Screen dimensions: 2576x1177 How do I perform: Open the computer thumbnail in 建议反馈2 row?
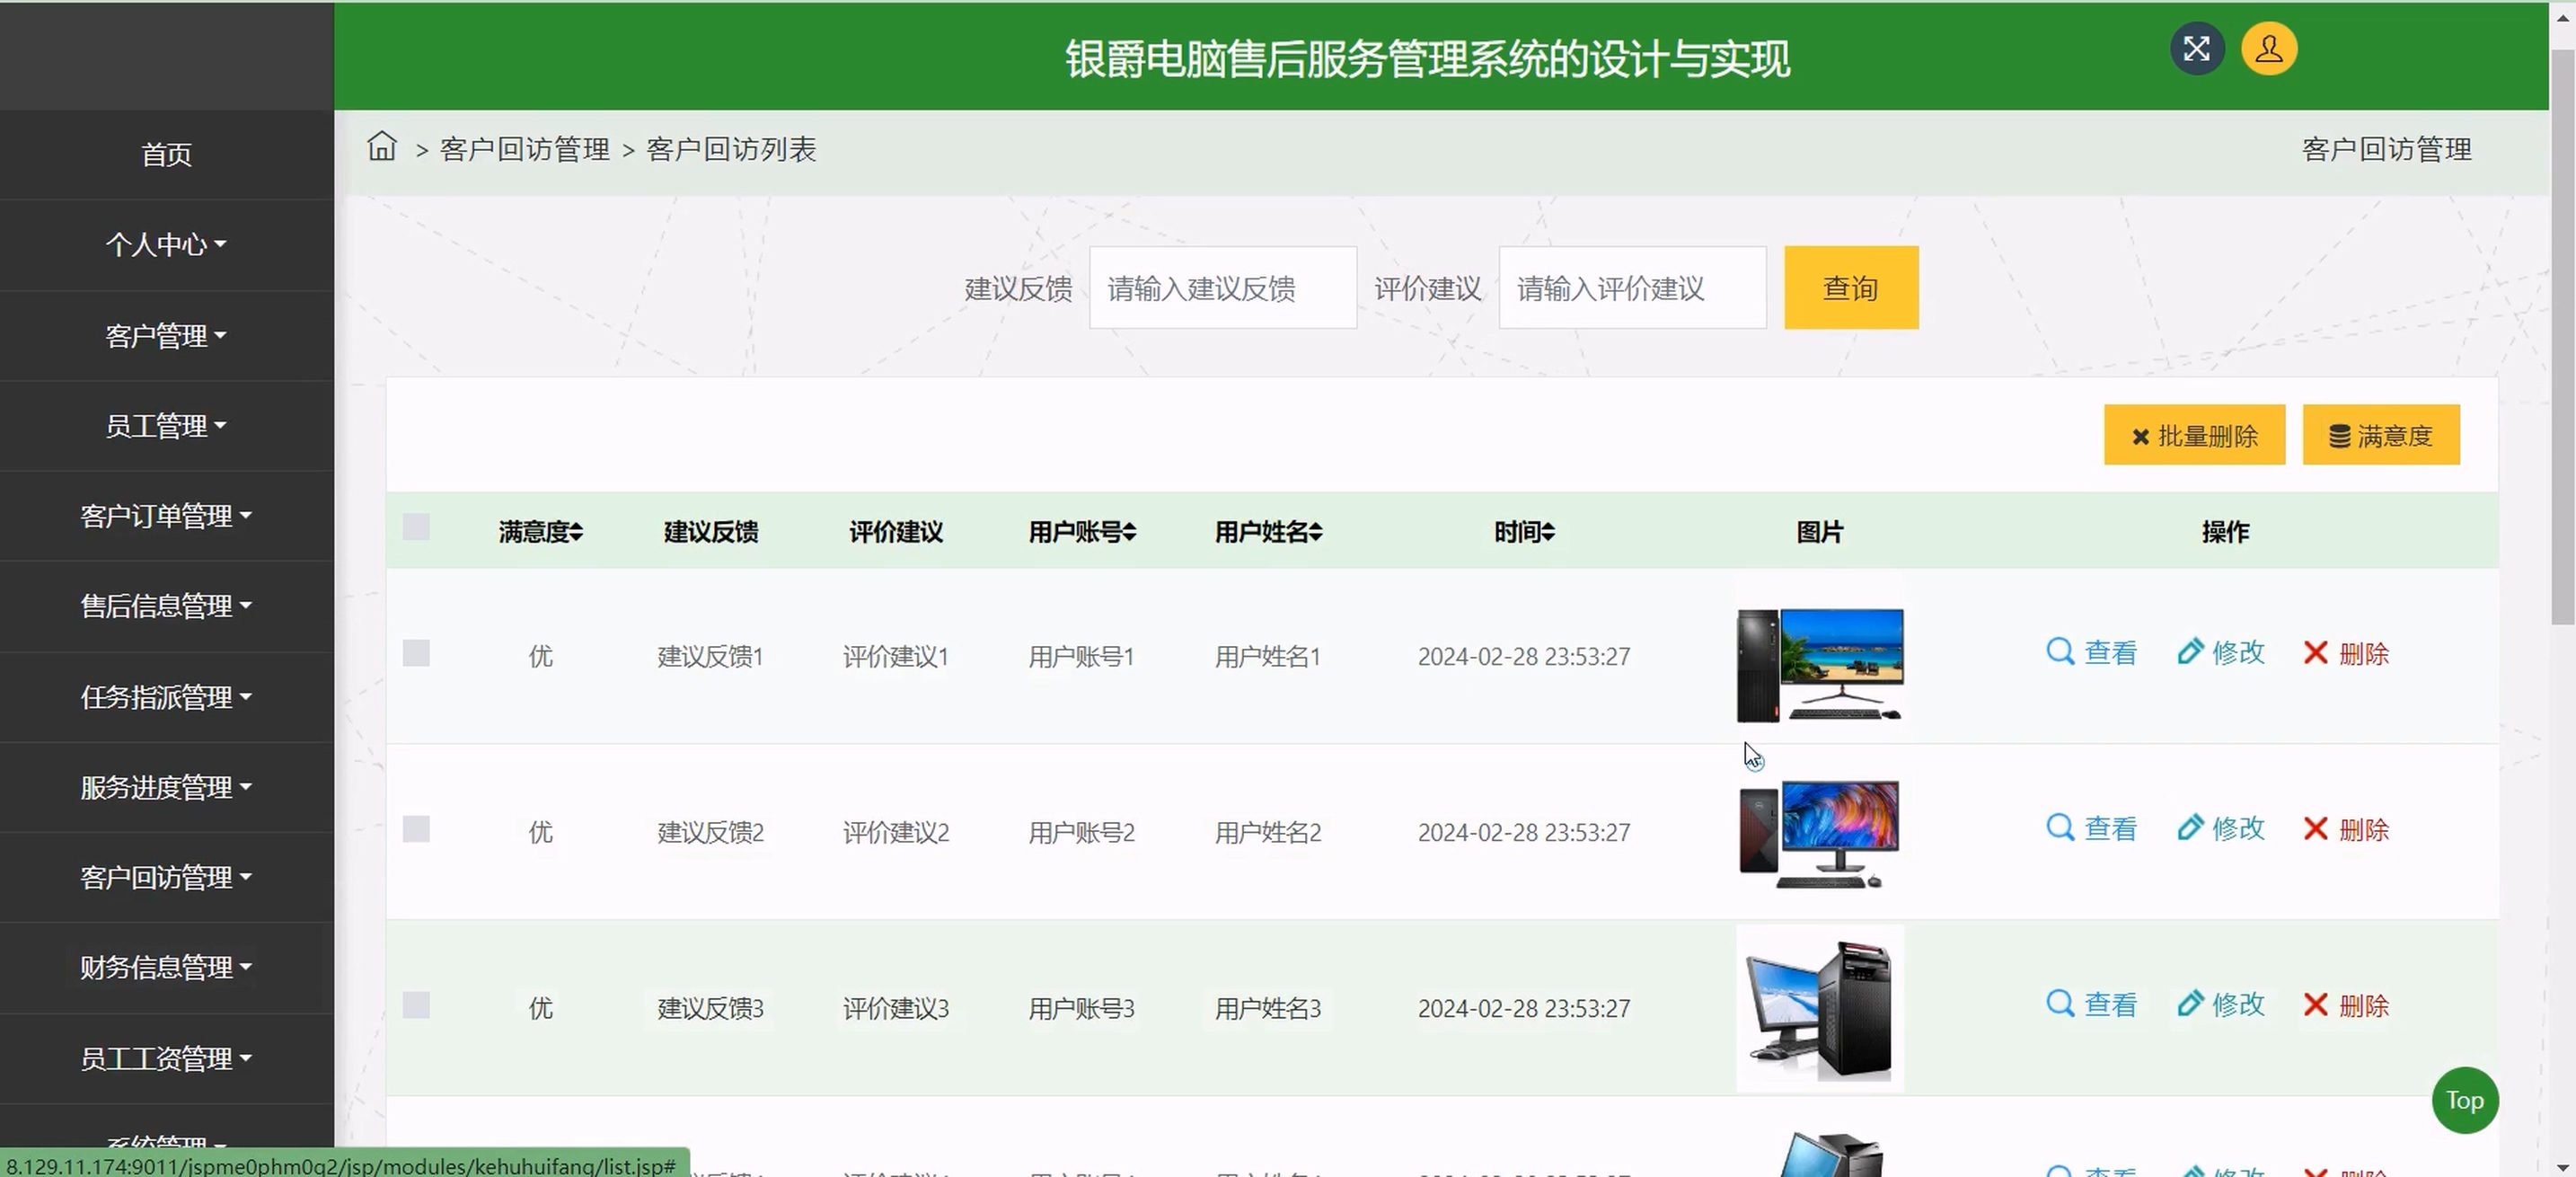(x=1820, y=834)
